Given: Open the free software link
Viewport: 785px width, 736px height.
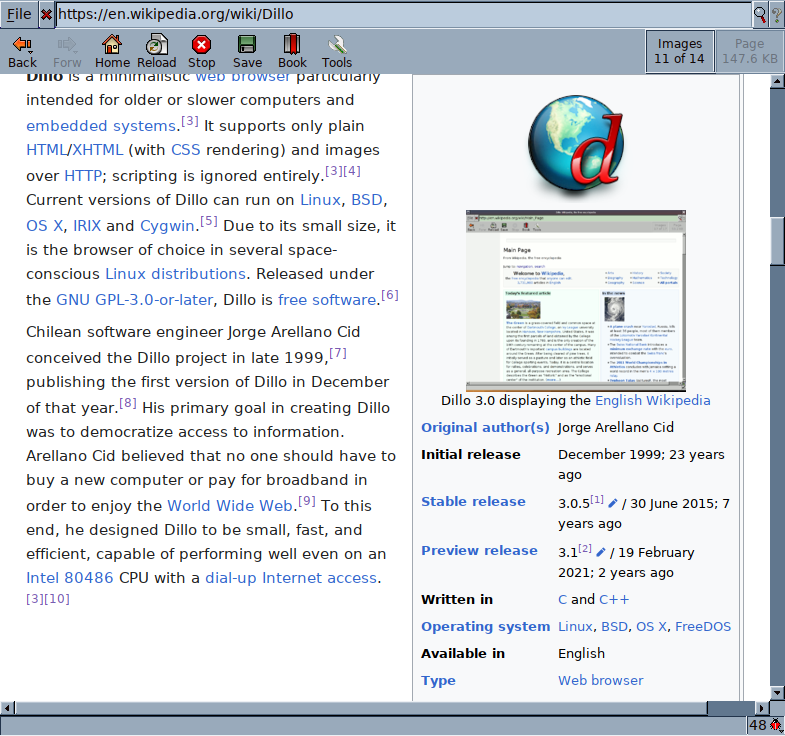Looking at the screenshot, I should [327, 300].
